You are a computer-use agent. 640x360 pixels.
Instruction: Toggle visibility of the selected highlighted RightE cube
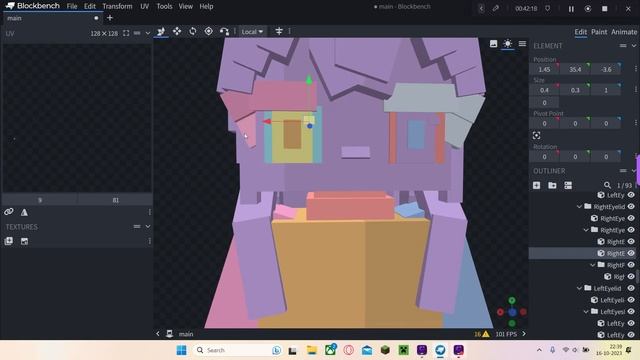tap(631, 253)
